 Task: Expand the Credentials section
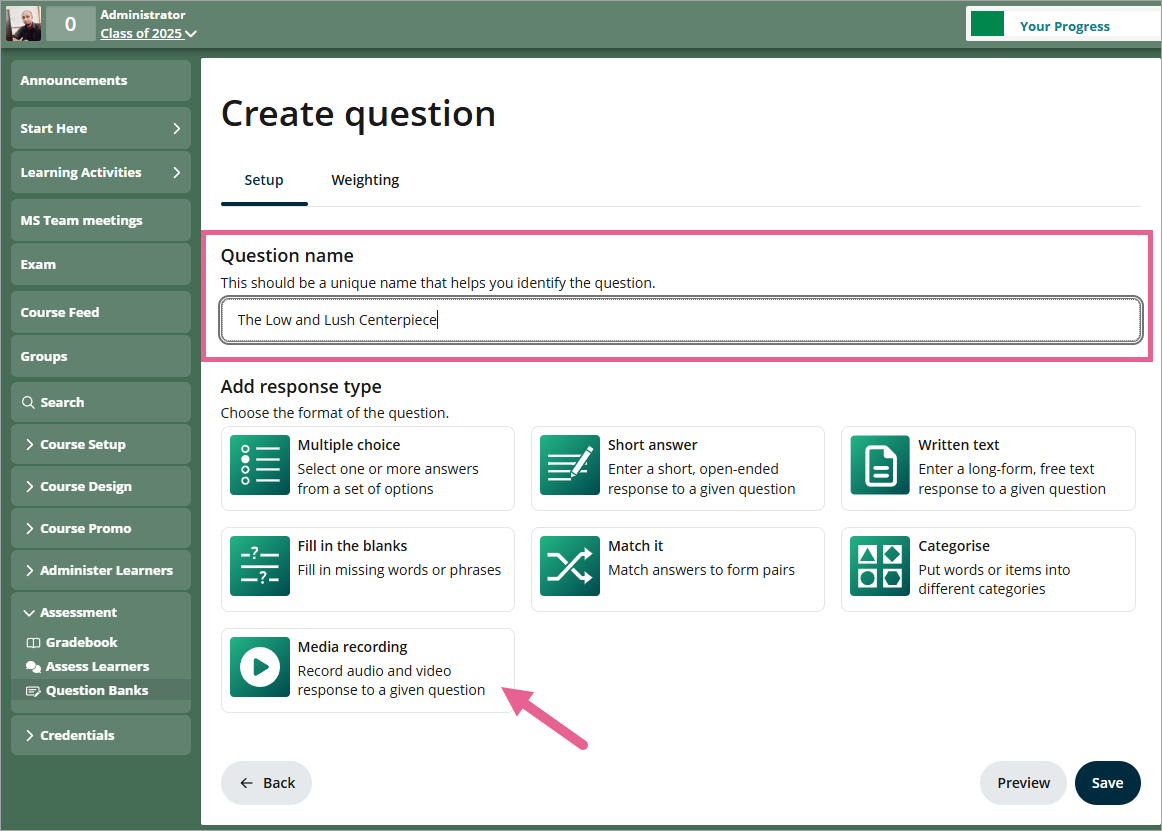(101, 735)
